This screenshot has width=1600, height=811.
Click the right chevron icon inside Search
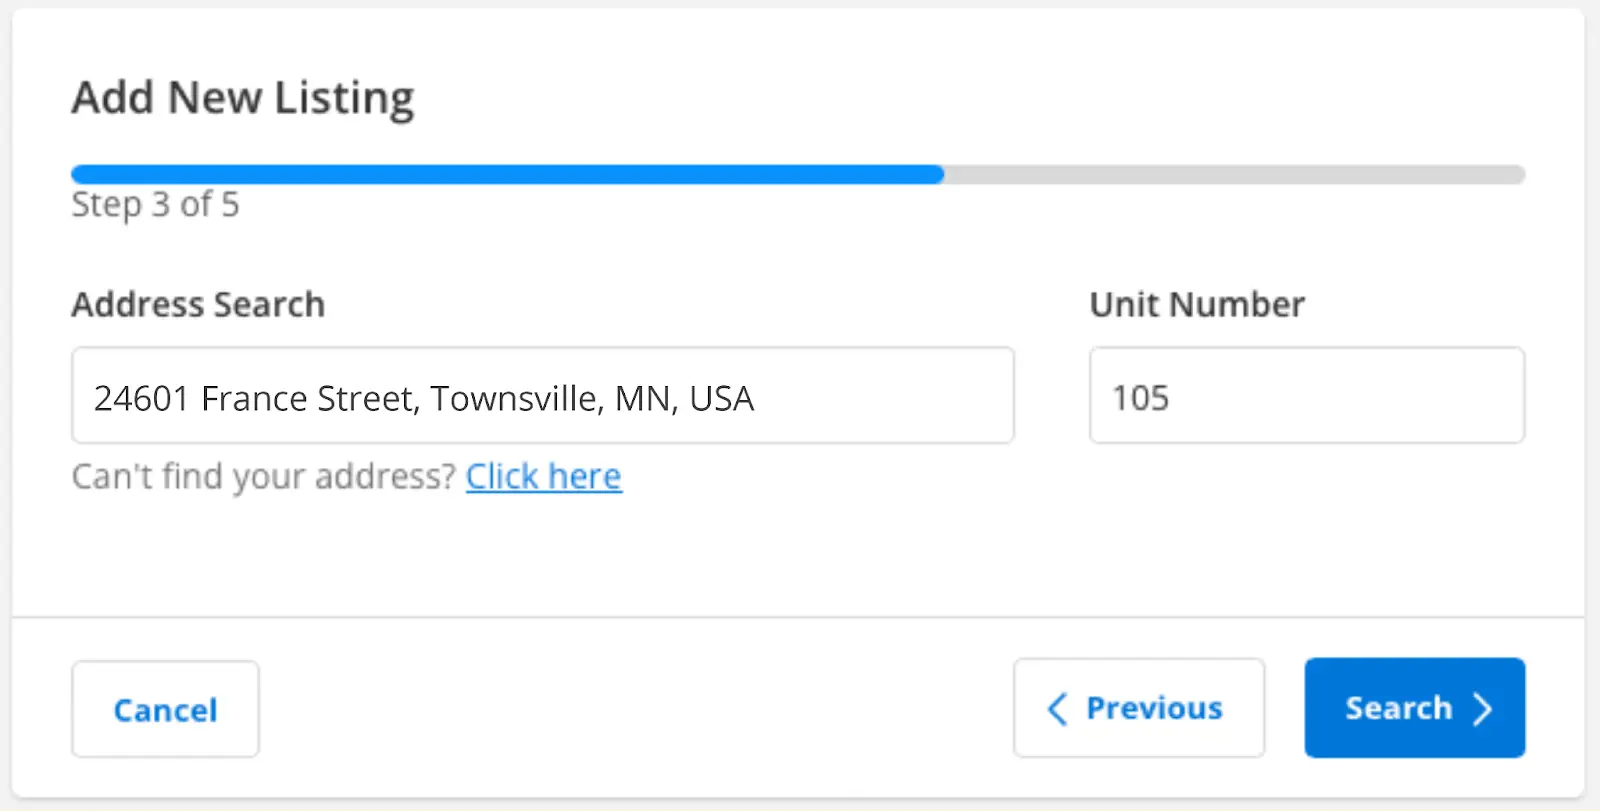1482,708
